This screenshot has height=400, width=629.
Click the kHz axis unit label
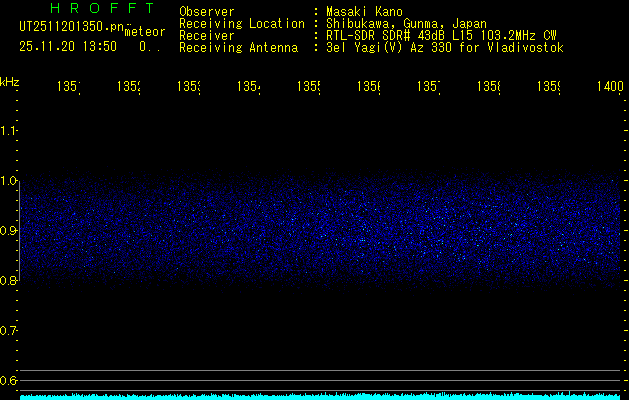(10, 81)
